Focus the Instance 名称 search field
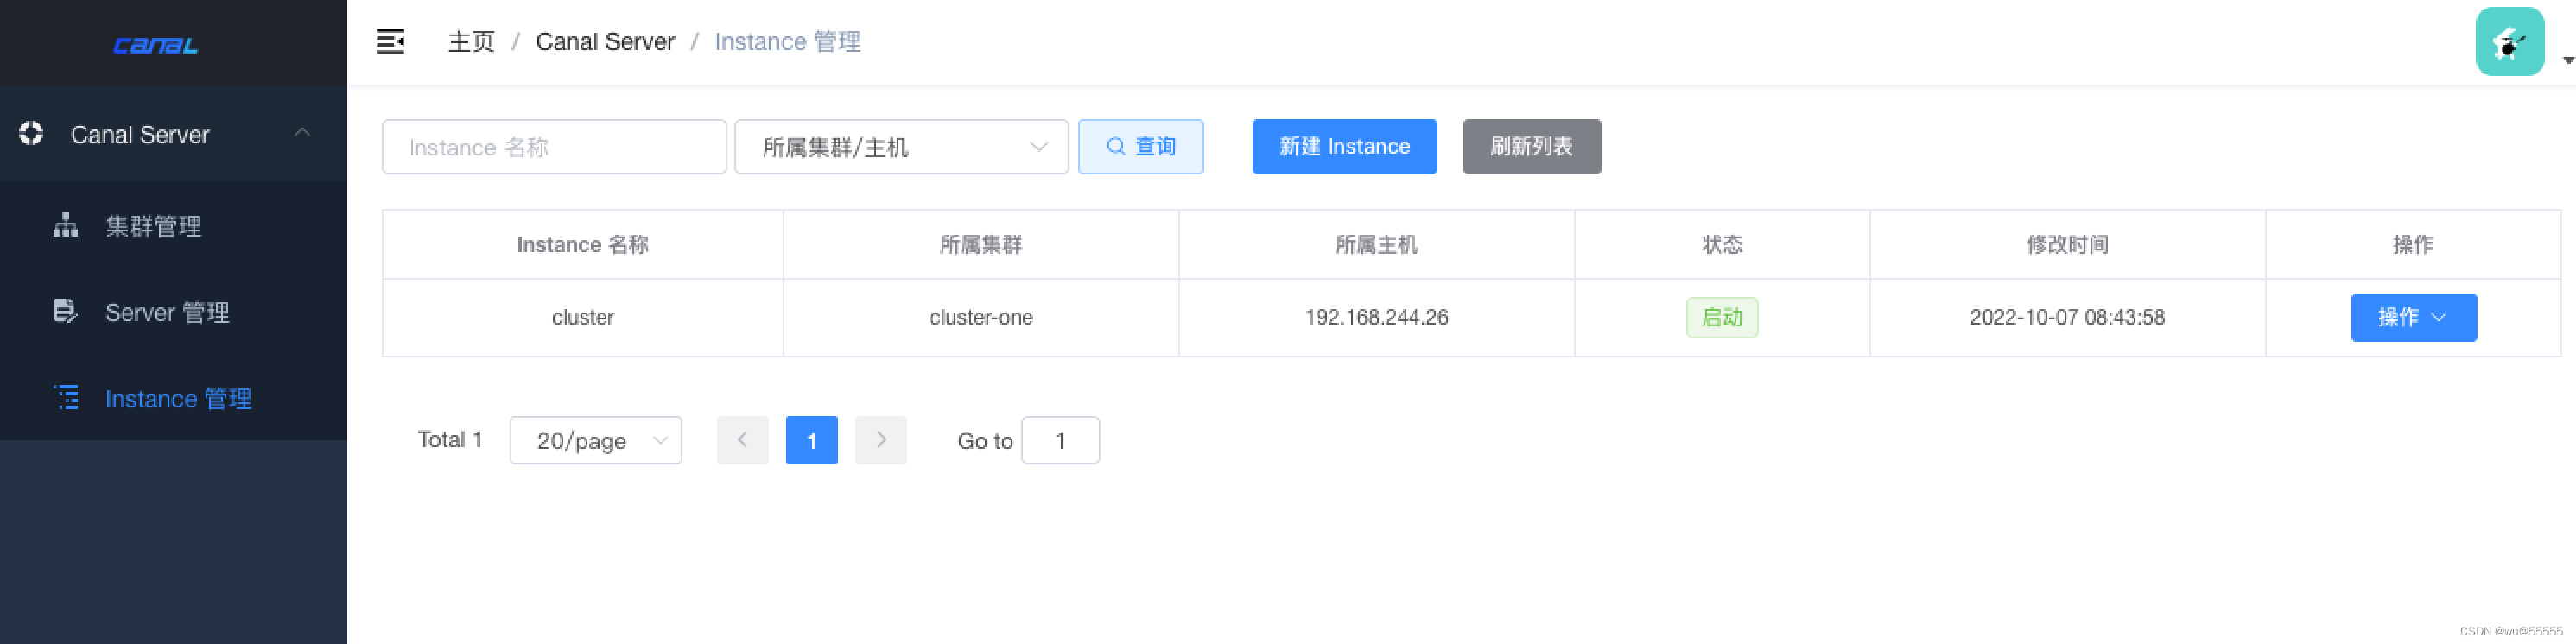 554,147
